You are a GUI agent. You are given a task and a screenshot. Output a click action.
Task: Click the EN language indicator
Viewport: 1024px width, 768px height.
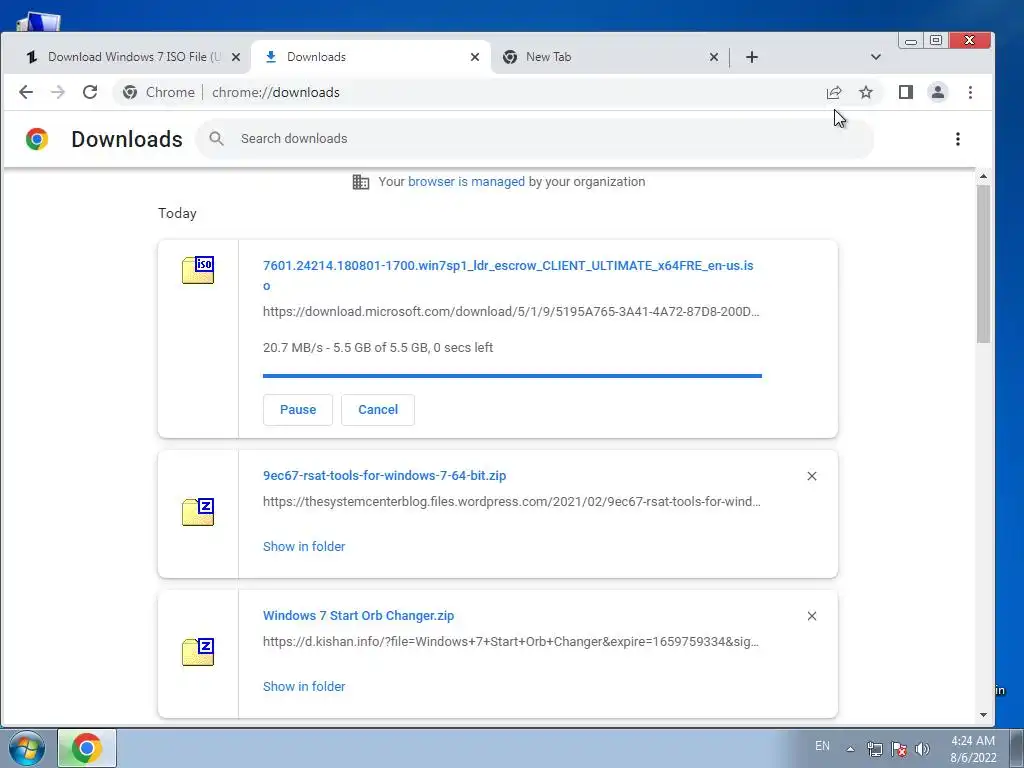pyautogui.click(x=822, y=746)
